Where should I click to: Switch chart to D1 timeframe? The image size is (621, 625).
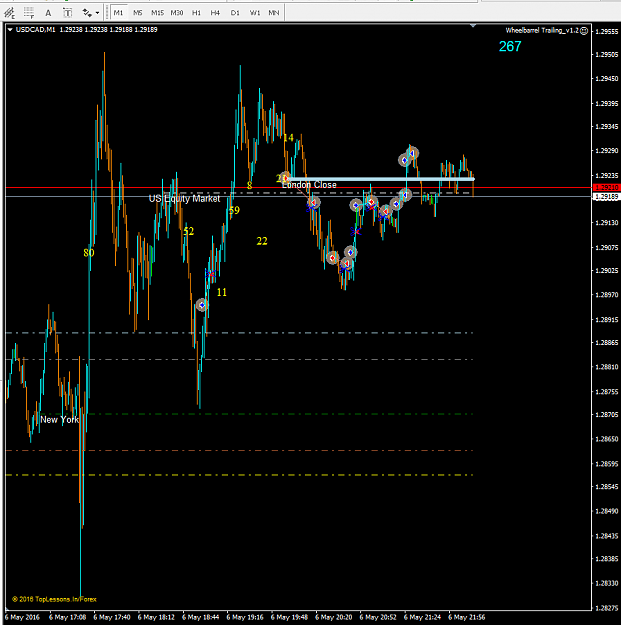click(235, 13)
